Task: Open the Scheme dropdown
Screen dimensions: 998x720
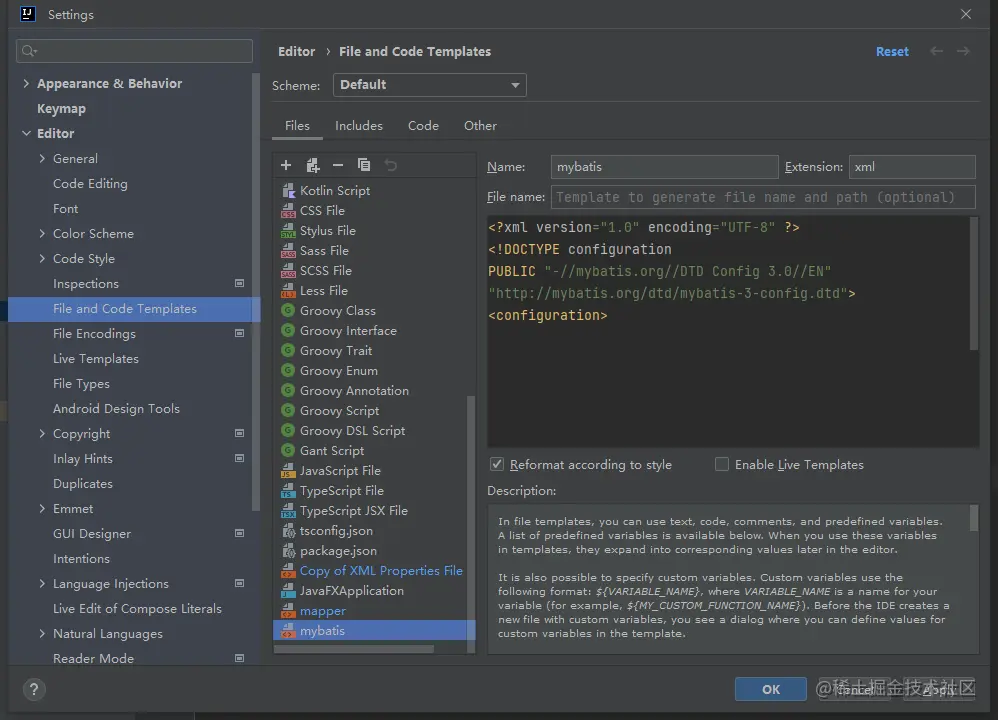Action: [430, 85]
